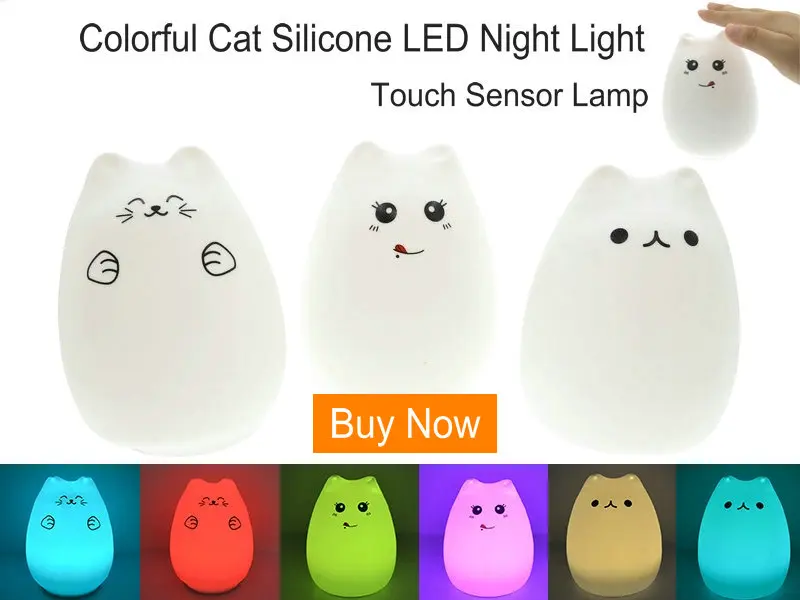This screenshot has height=600, width=800.
Task: Click the w-shaped mouth on right cat
Action: [x=655, y=239]
